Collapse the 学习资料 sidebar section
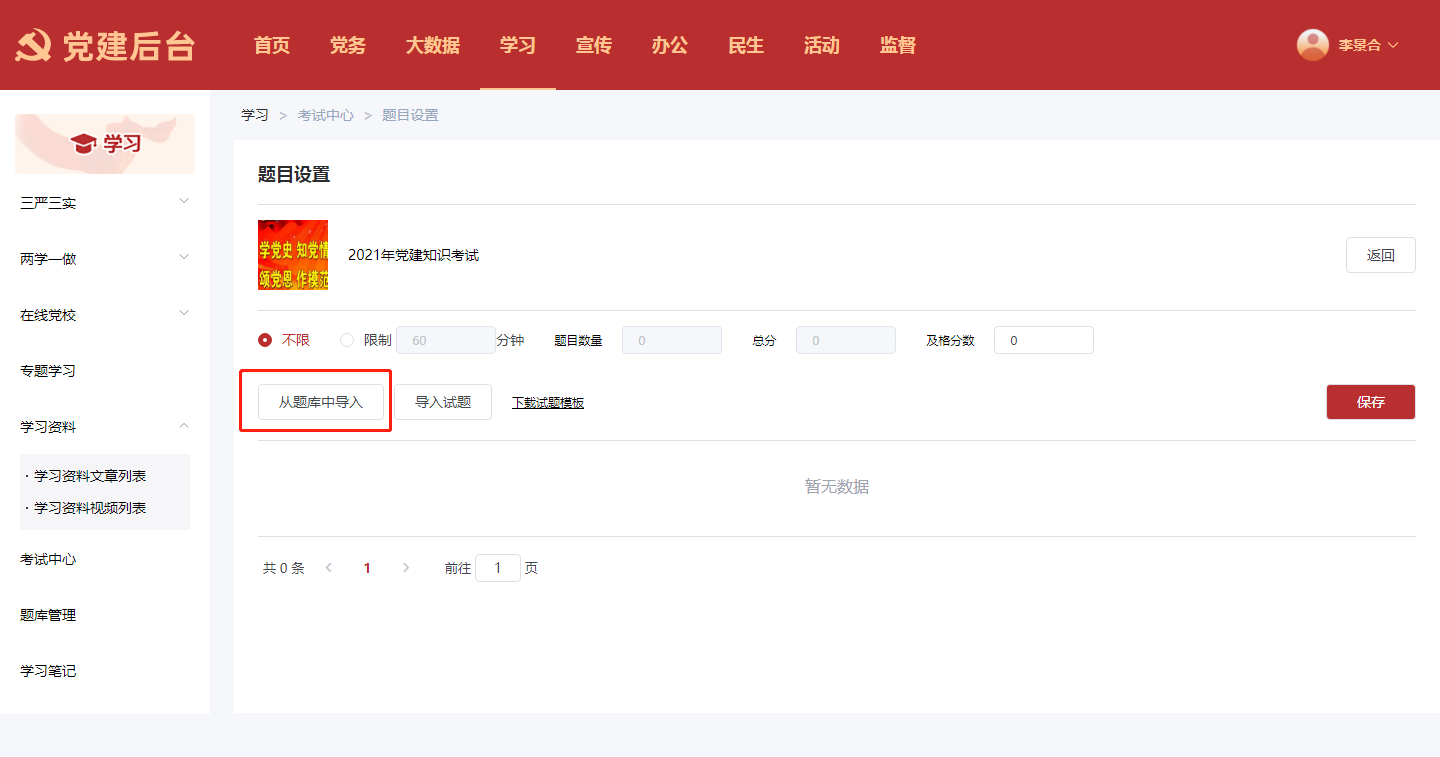Screen dimensions: 1440x757 [184, 426]
